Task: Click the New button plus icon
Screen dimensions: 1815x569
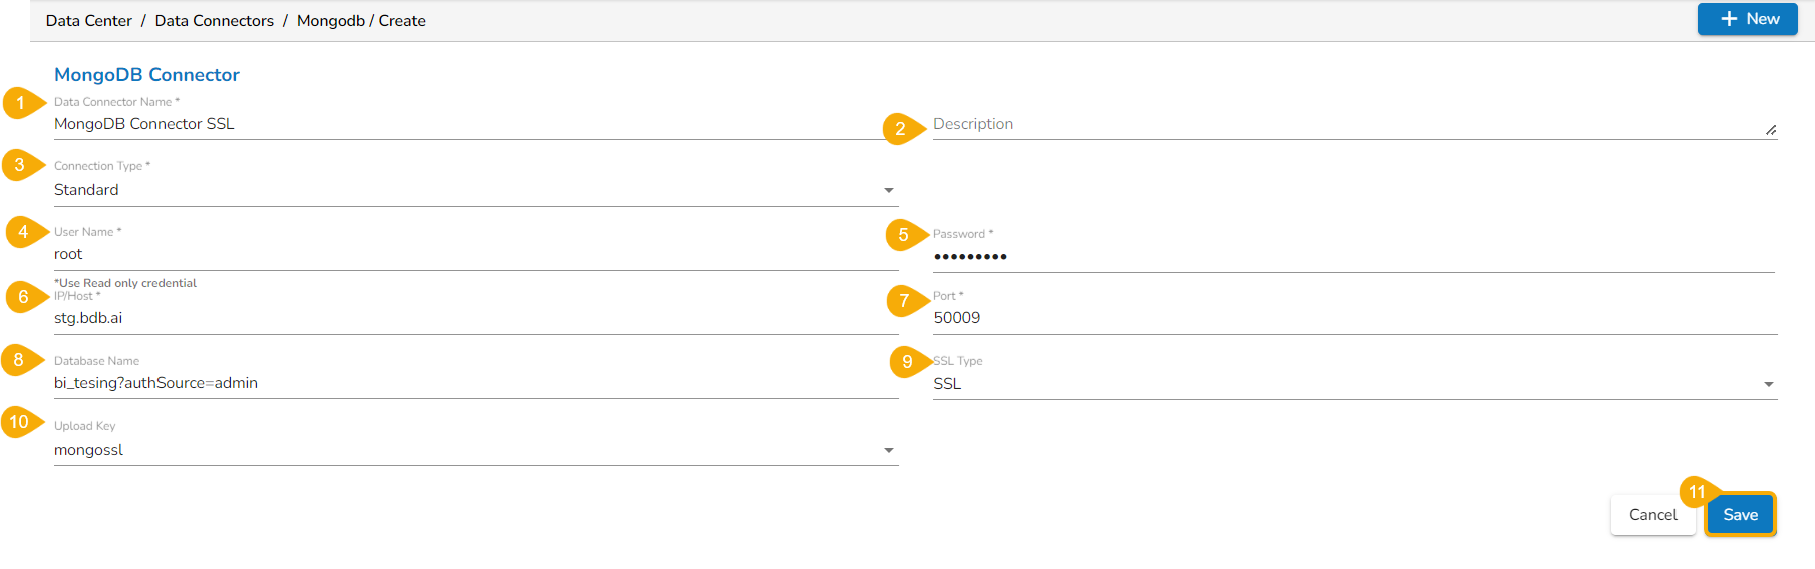Action: coord(1729,19)
